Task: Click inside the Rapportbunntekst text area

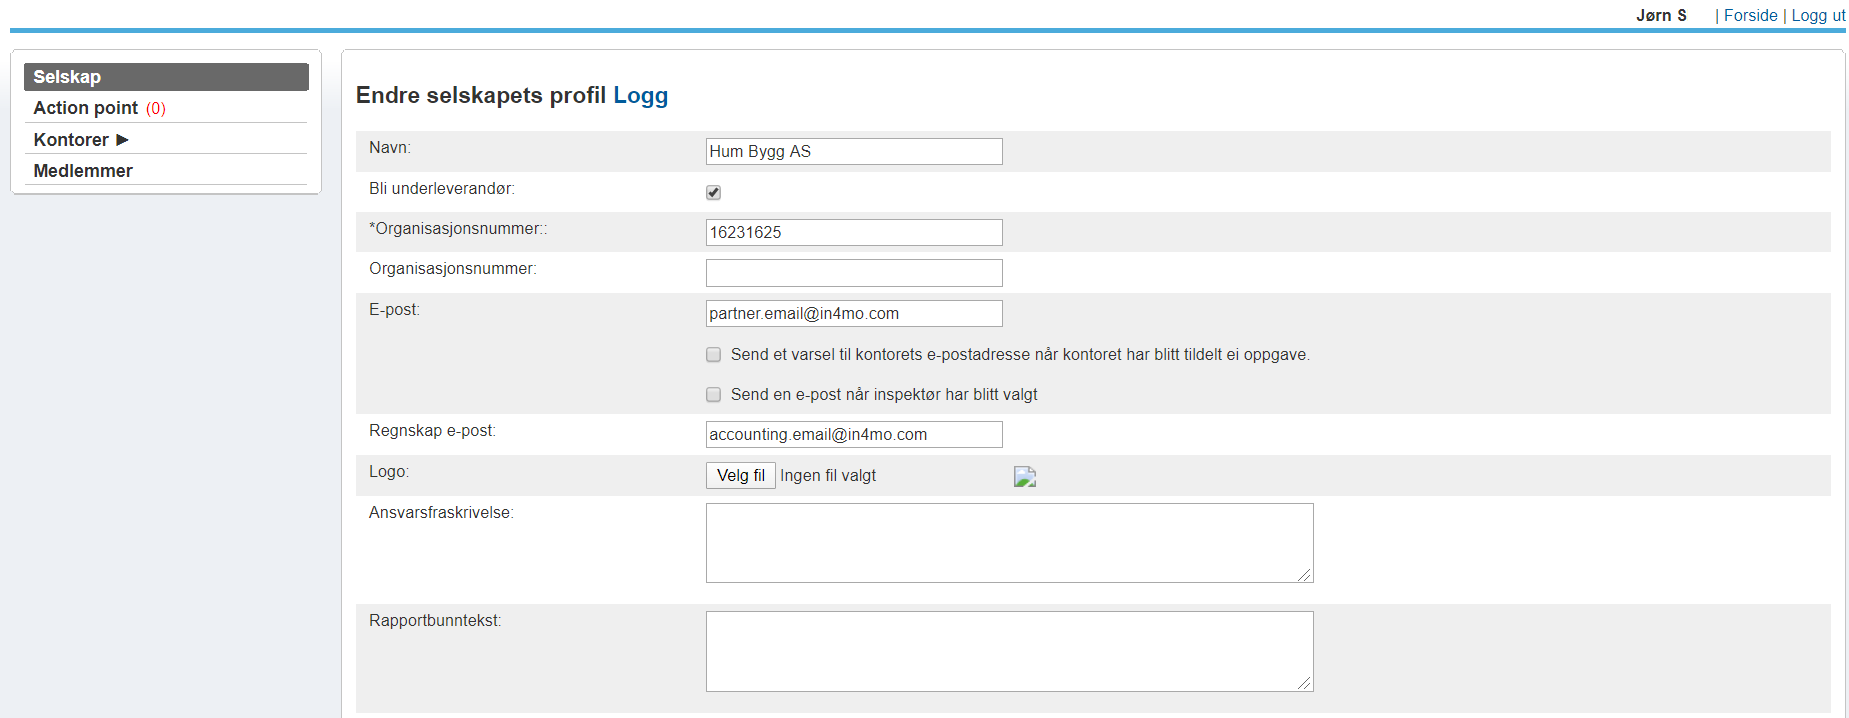Action: [1008, 651]
